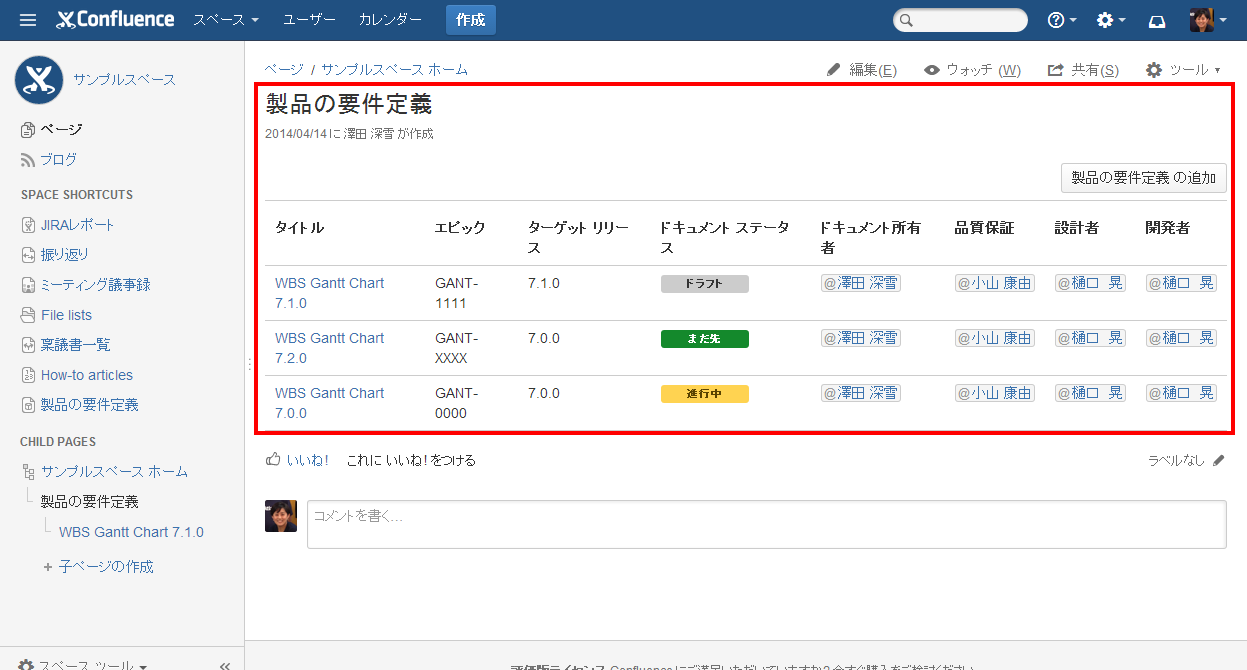1247x670 pixels.
Task: Open the カレンダー menu item
Action: tap(390, 20)
